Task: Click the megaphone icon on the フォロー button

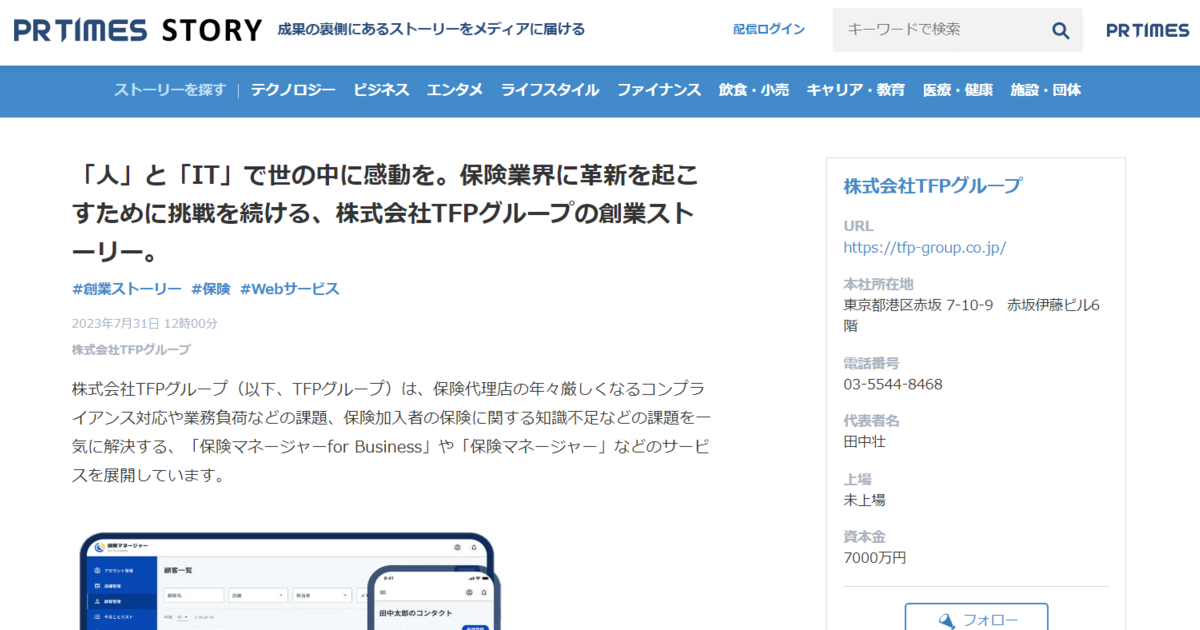Action: coord(947,621)
